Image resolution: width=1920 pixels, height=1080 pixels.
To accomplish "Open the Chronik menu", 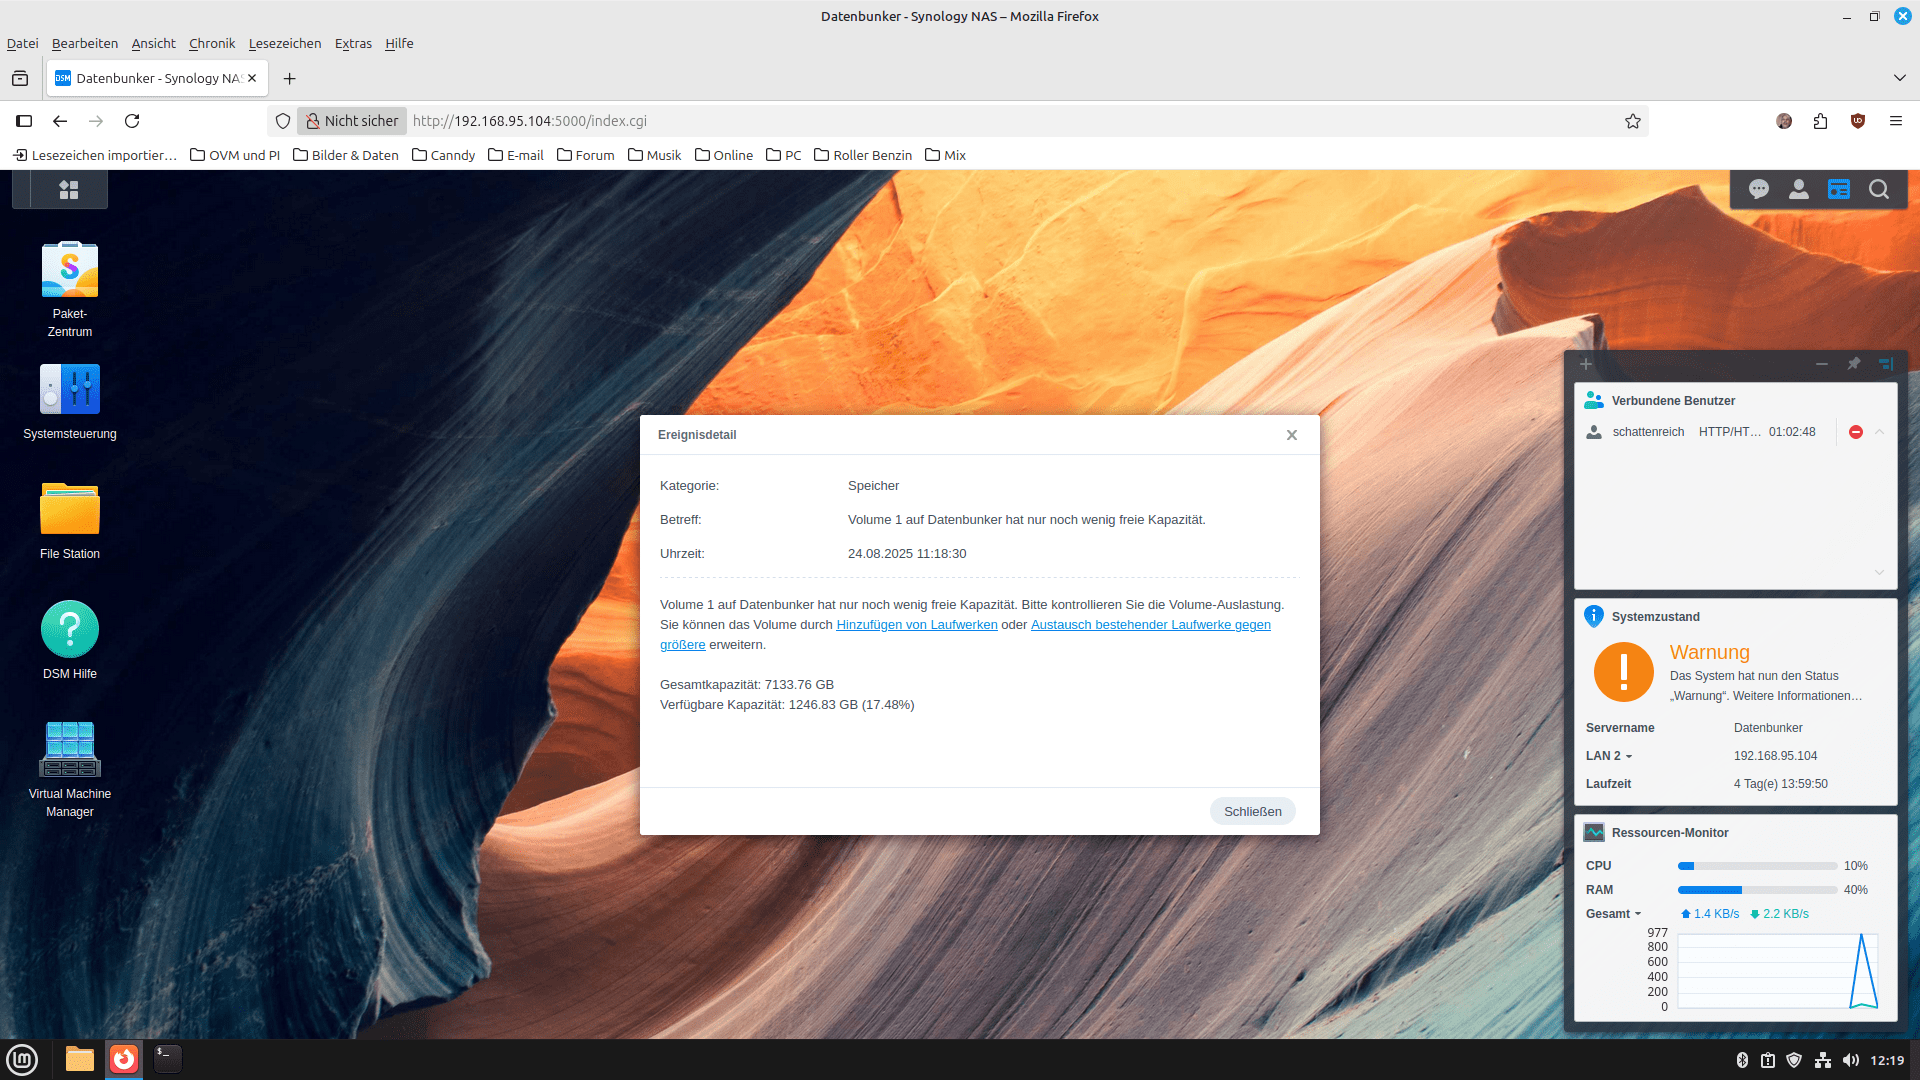I will tap(212, 43).
